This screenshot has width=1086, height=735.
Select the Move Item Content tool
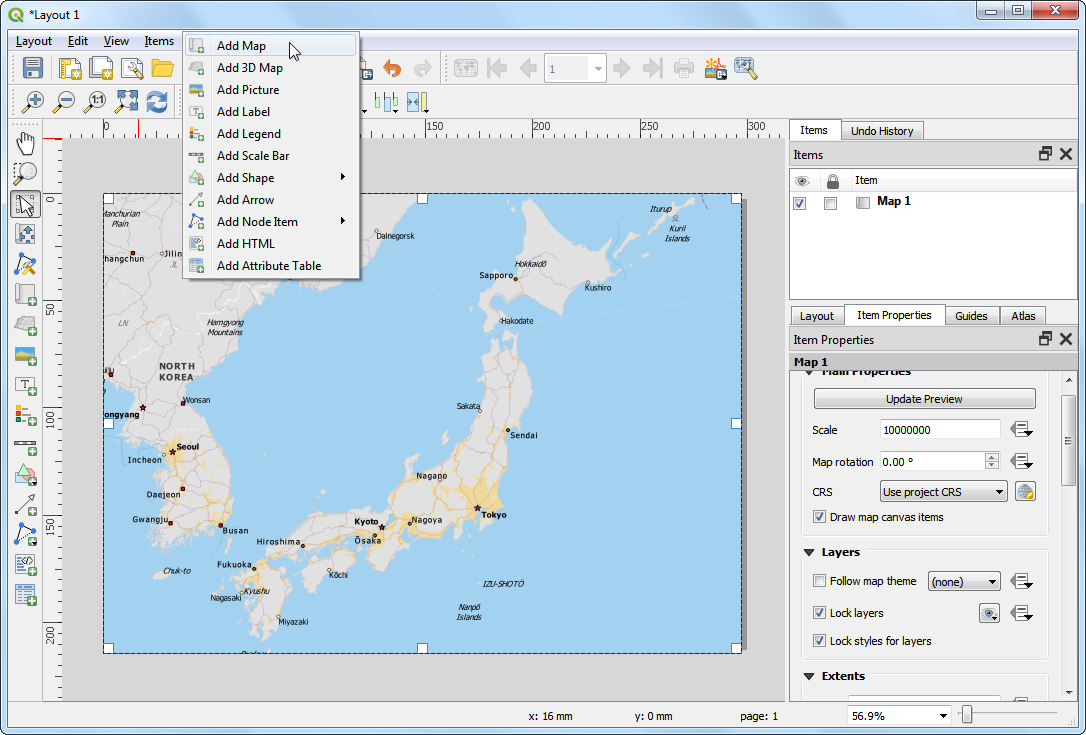click(x=26, y=234)
